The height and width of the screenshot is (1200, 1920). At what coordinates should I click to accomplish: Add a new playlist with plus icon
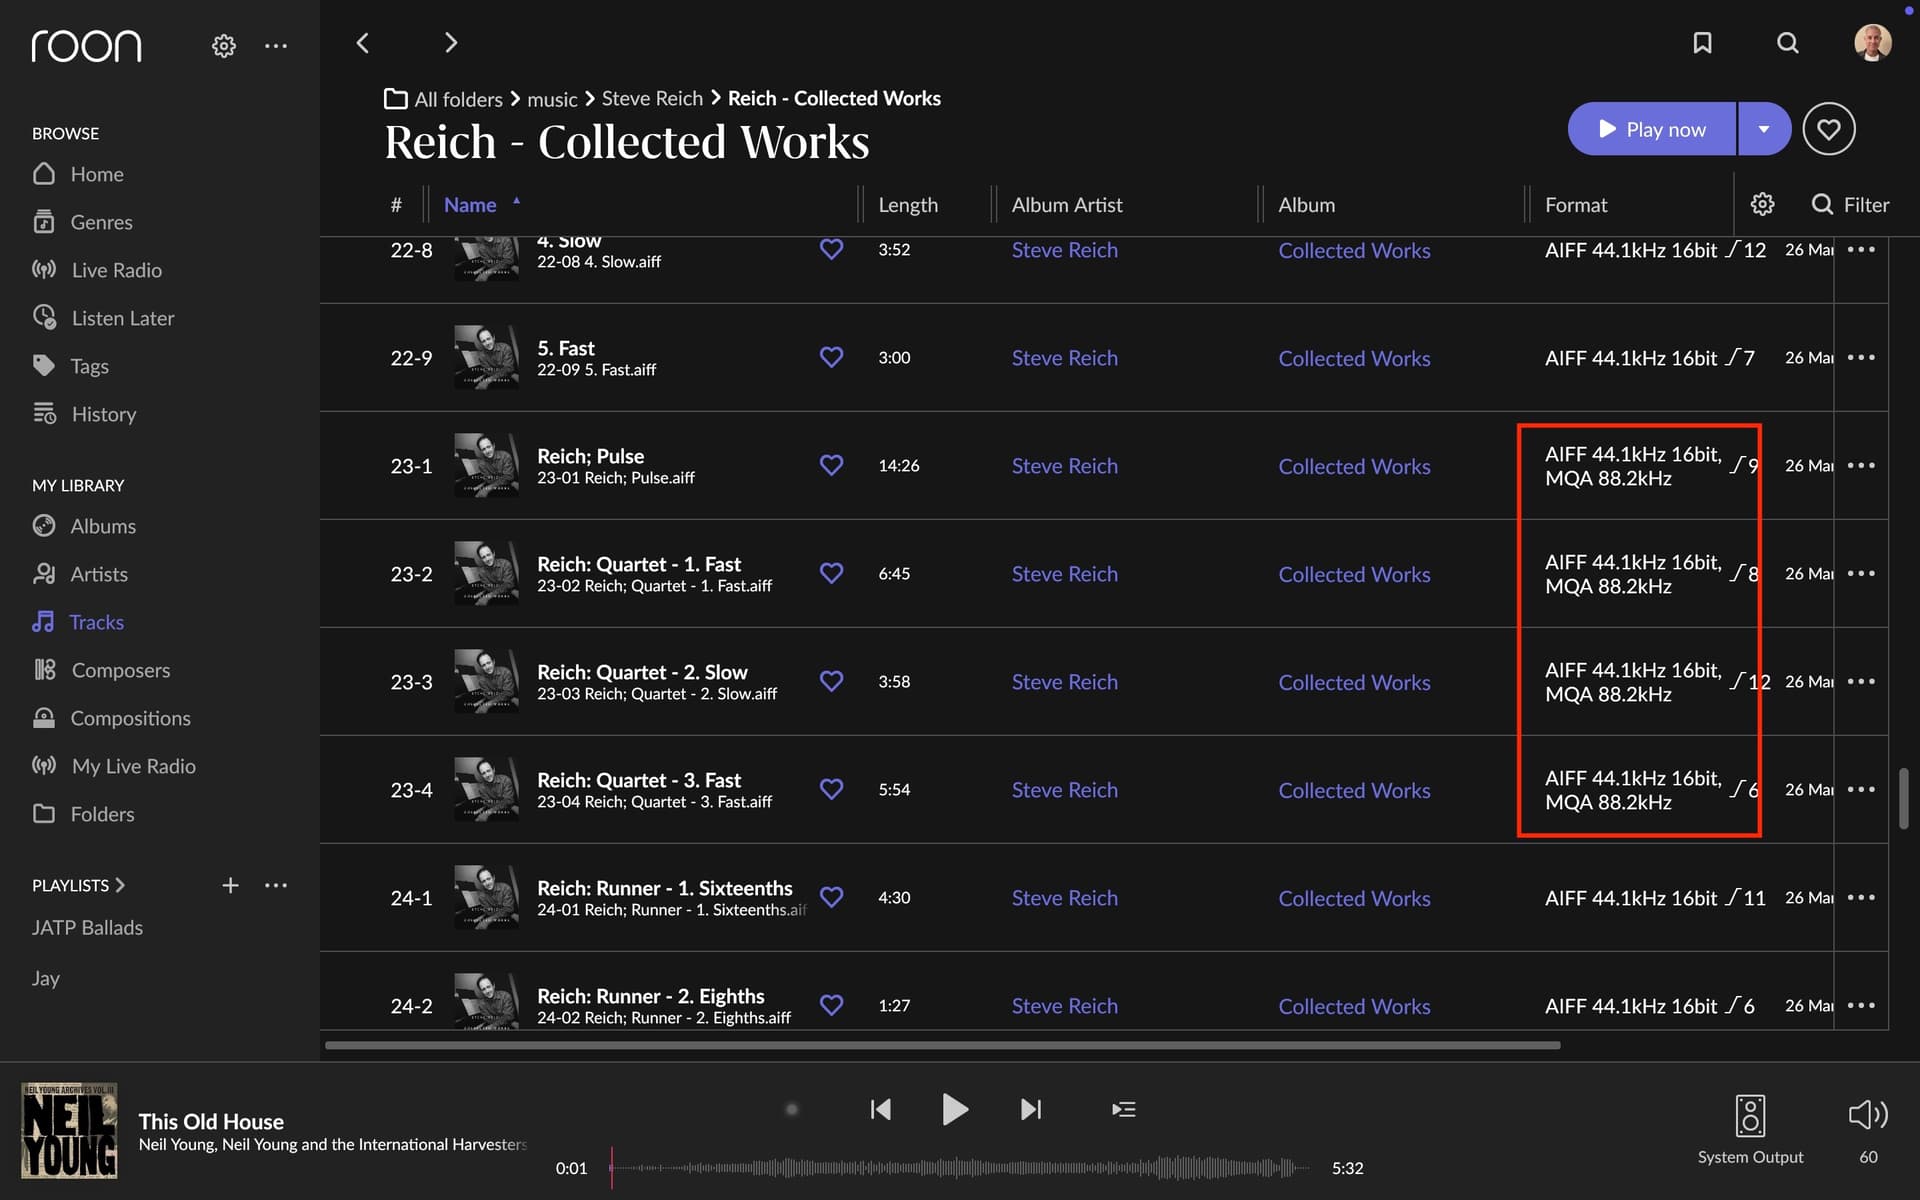[230, 885]
